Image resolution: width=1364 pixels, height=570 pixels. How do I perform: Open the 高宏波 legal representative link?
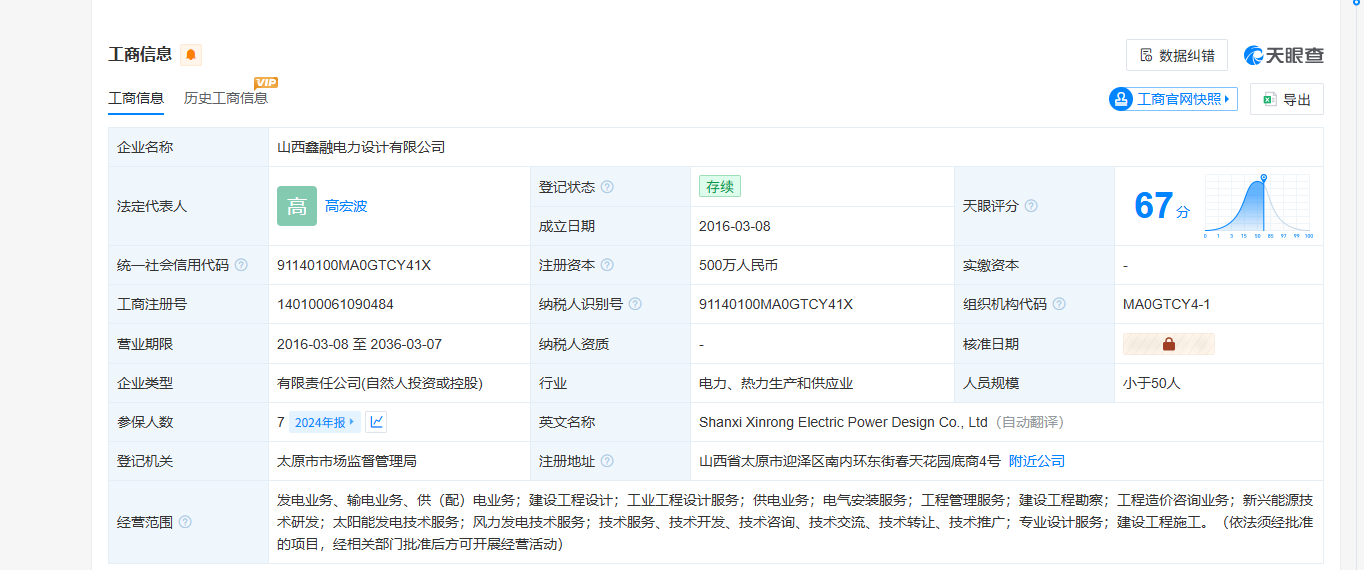coord(346,206)
